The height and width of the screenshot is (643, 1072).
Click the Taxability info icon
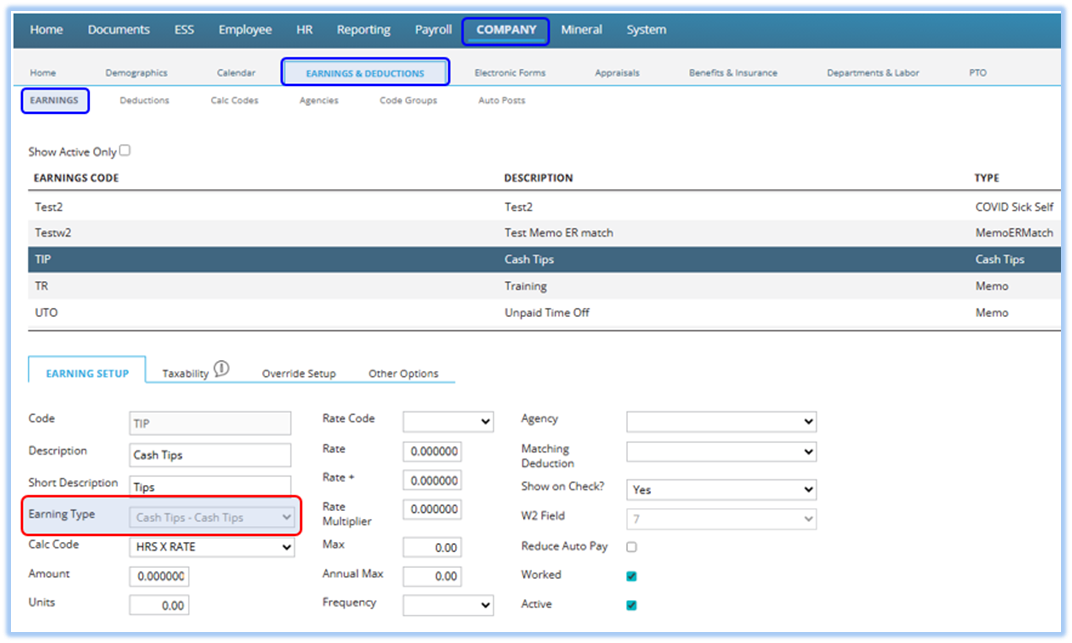(x=222, y=369)
